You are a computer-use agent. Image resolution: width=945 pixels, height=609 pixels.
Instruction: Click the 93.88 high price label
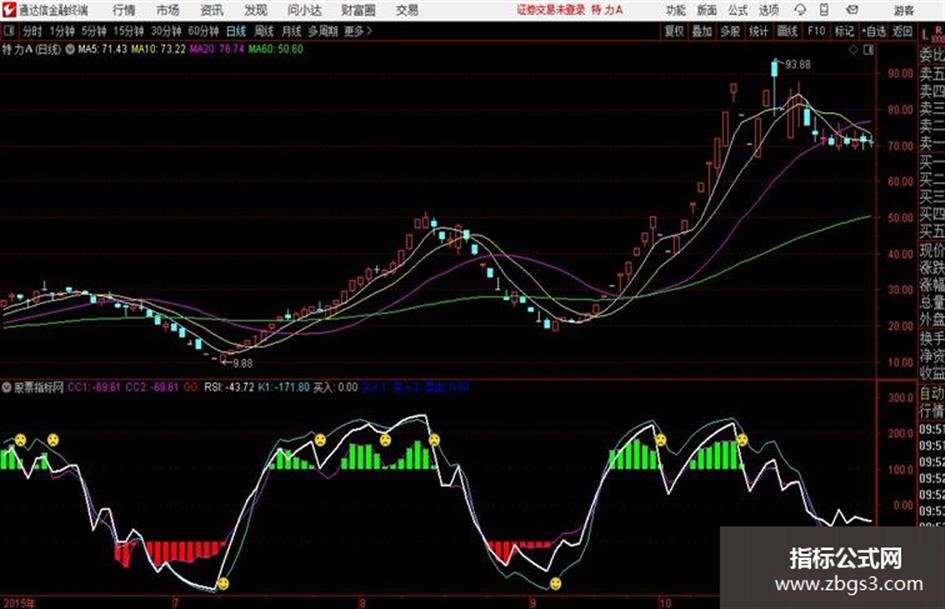[797, 64]
